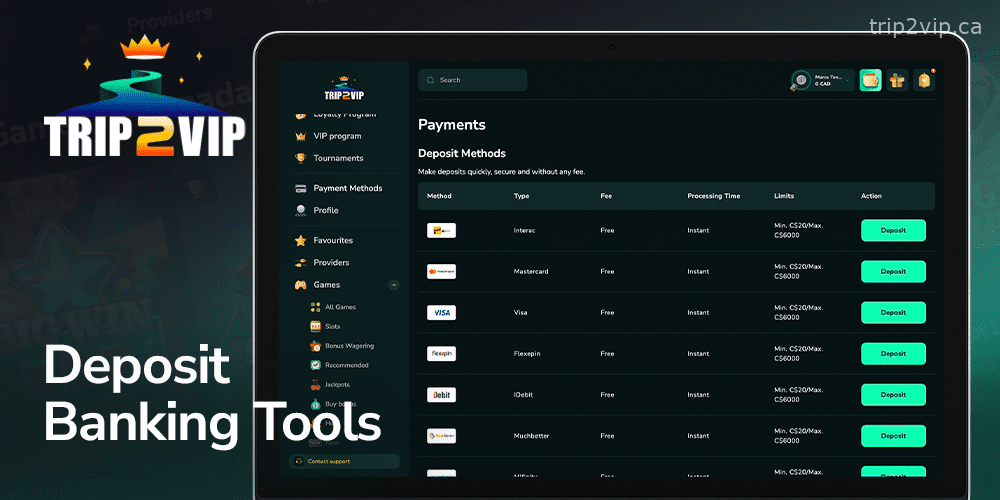Click the Deposit Methods heading
This screenshot has height=500, width=1000.
pos(462,154)
